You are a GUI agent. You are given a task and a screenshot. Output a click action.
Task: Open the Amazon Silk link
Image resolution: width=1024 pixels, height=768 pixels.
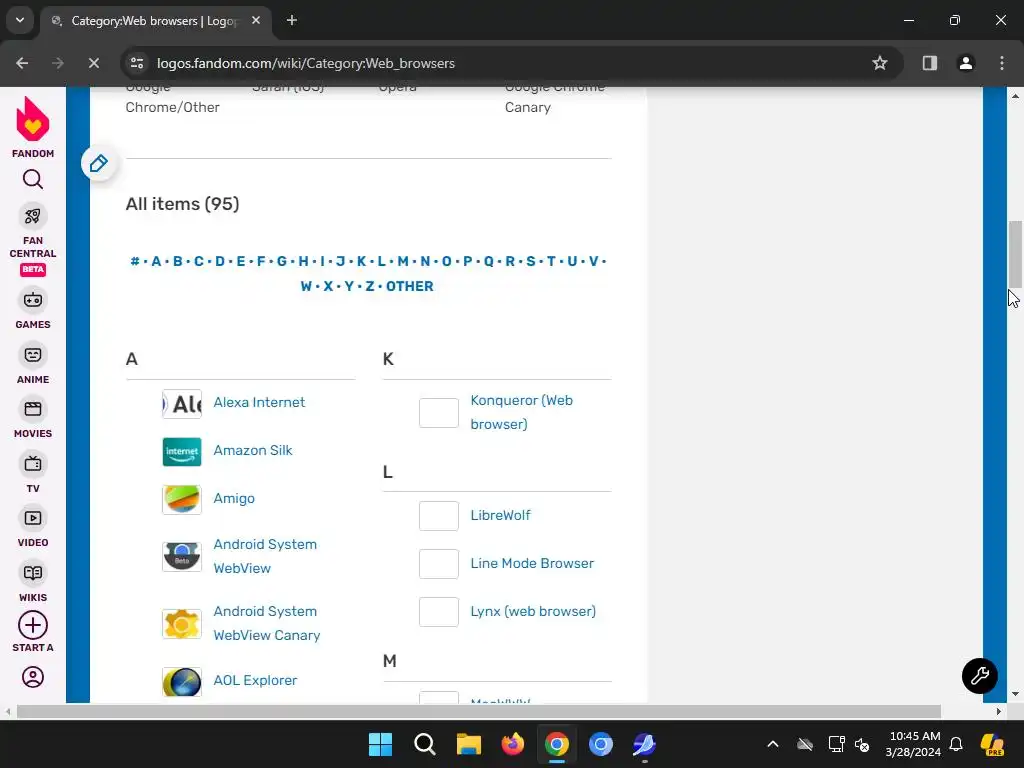pos(253,451)
